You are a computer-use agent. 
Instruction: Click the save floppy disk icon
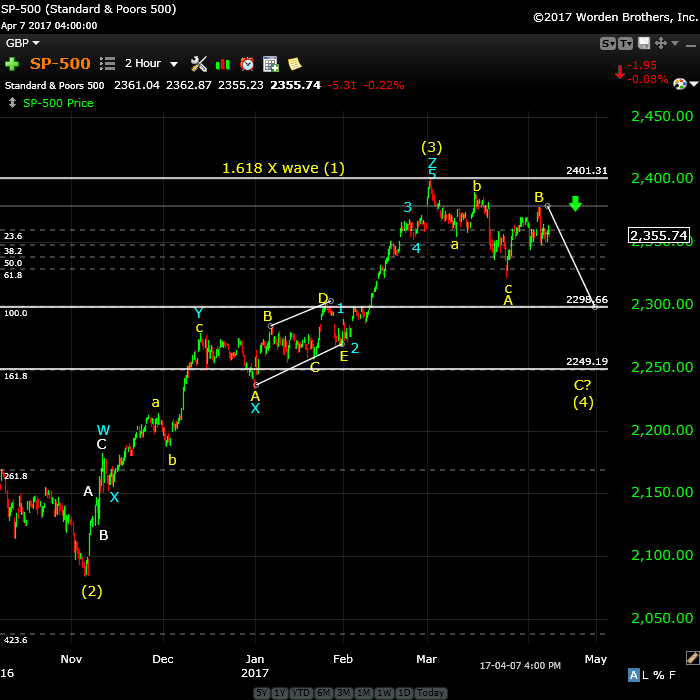pyautogui.click(x=644, y=43)
